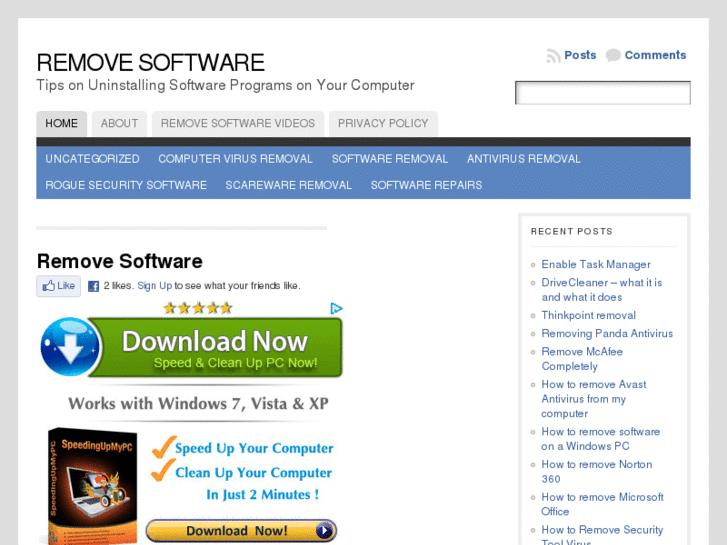Click the RSS feed icon beside Posts
This screenshot has width=727, height=545.
[553, 56]
